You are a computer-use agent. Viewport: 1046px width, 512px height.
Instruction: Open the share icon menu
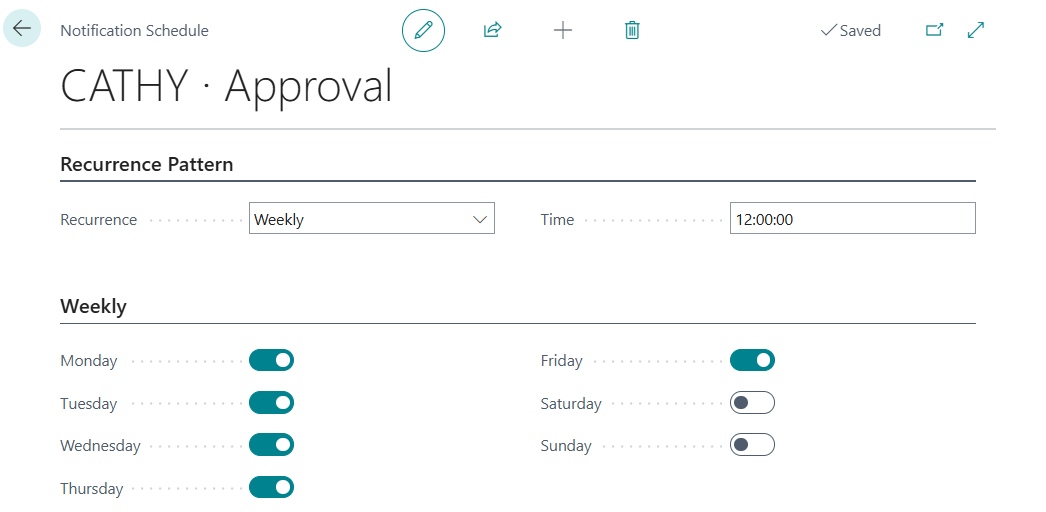(x=492, y=30)
